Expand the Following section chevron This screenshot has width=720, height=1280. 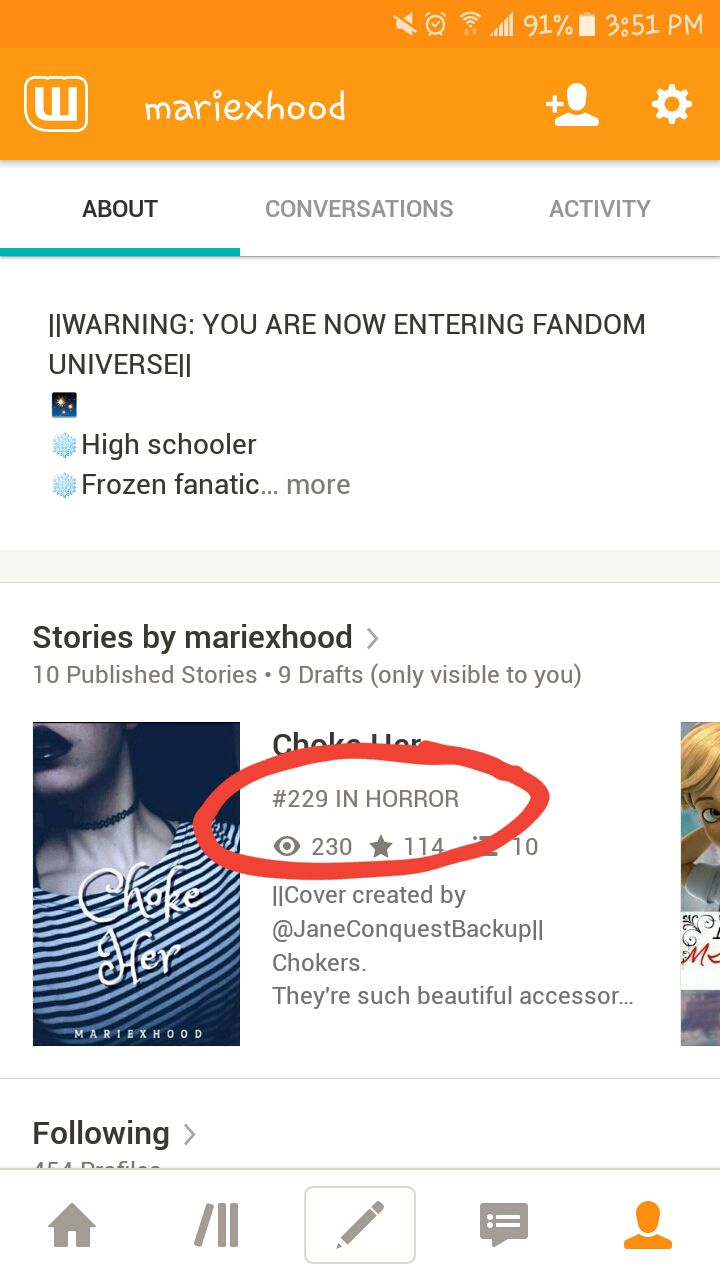coord(189,1134)
